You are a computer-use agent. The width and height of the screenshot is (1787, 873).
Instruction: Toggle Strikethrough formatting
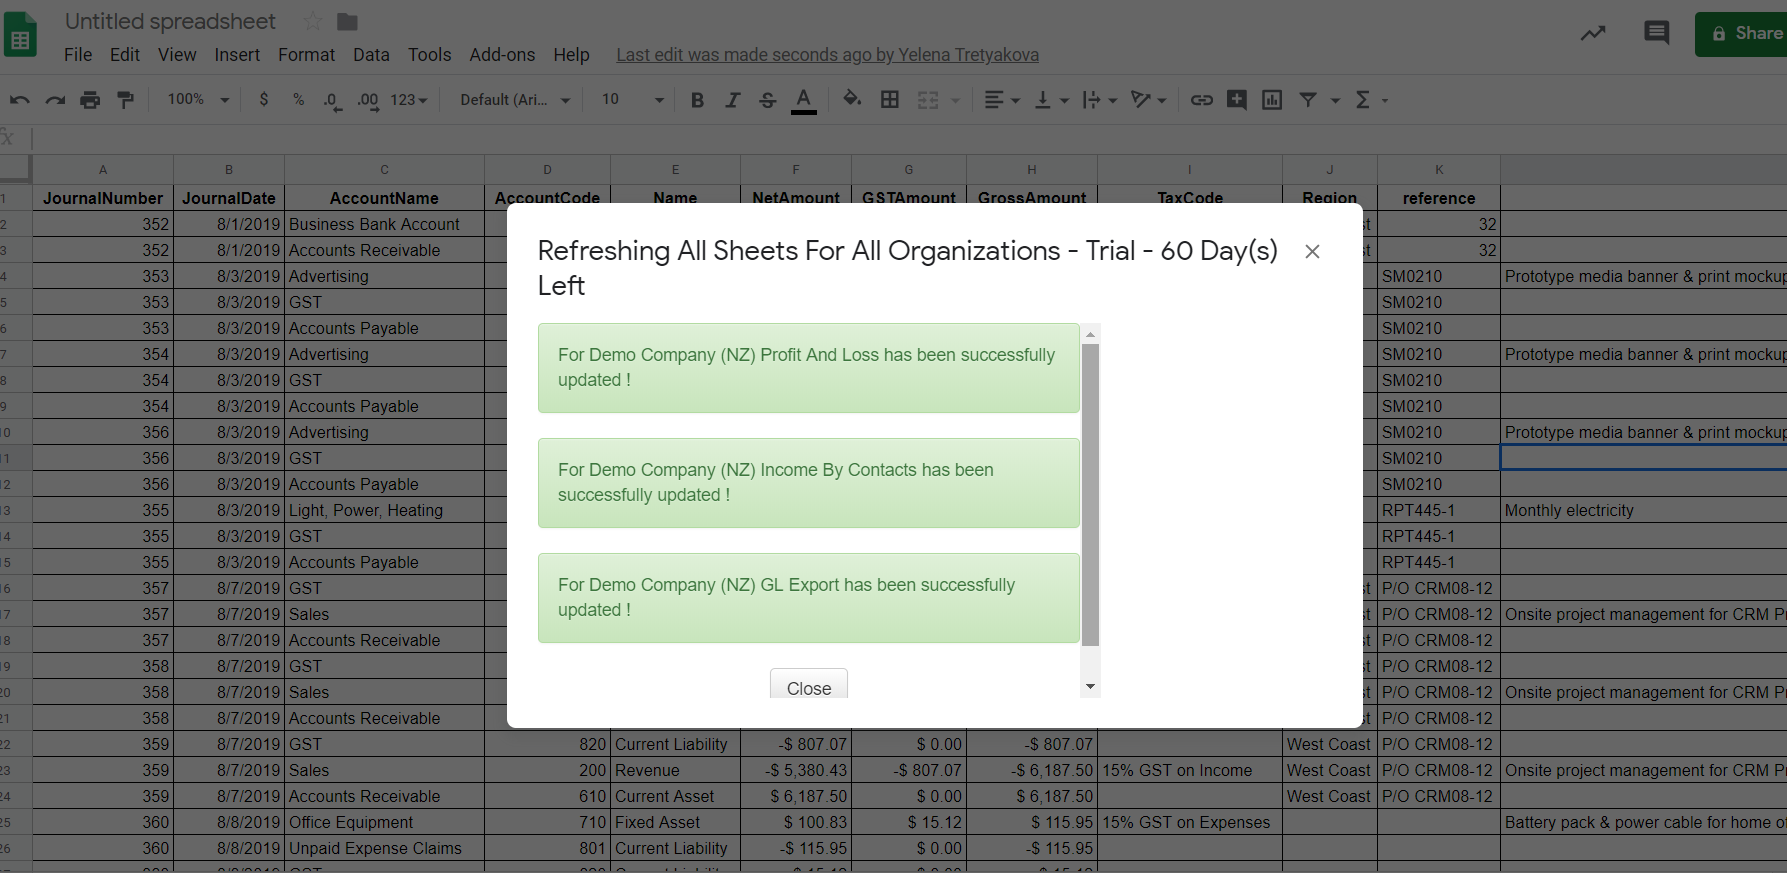point(767,99)
